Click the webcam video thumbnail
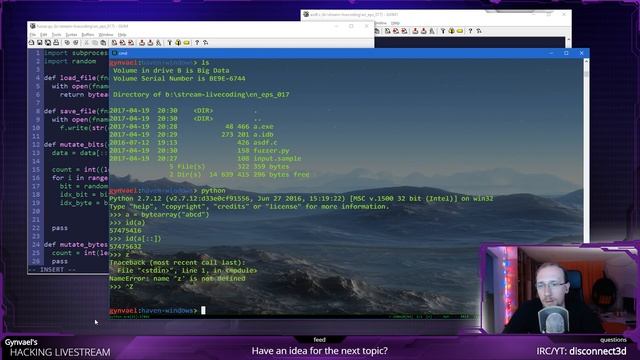This screenshot has width=640, height=360. 560,289
